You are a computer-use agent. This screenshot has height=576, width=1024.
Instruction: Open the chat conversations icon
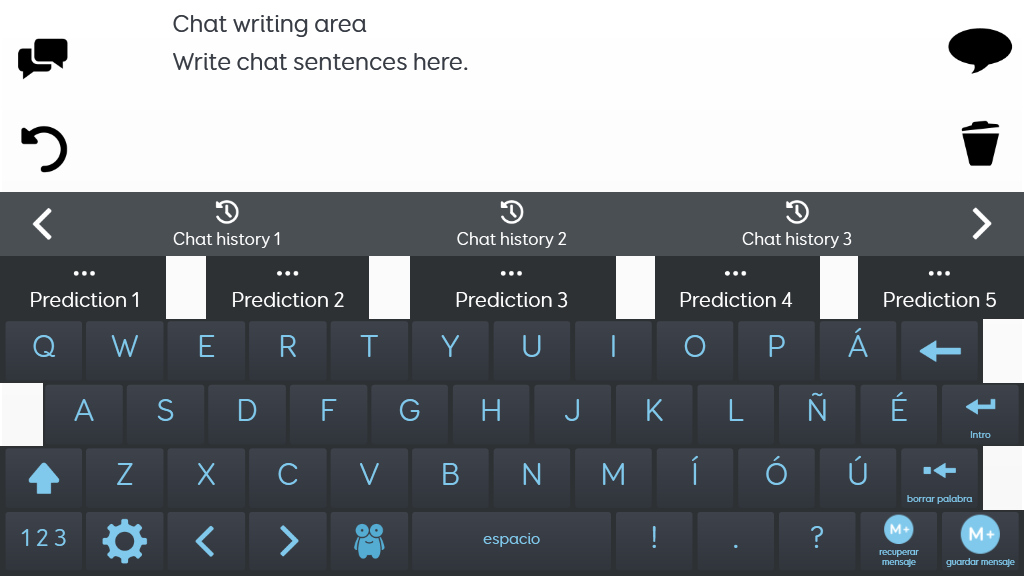42,58
